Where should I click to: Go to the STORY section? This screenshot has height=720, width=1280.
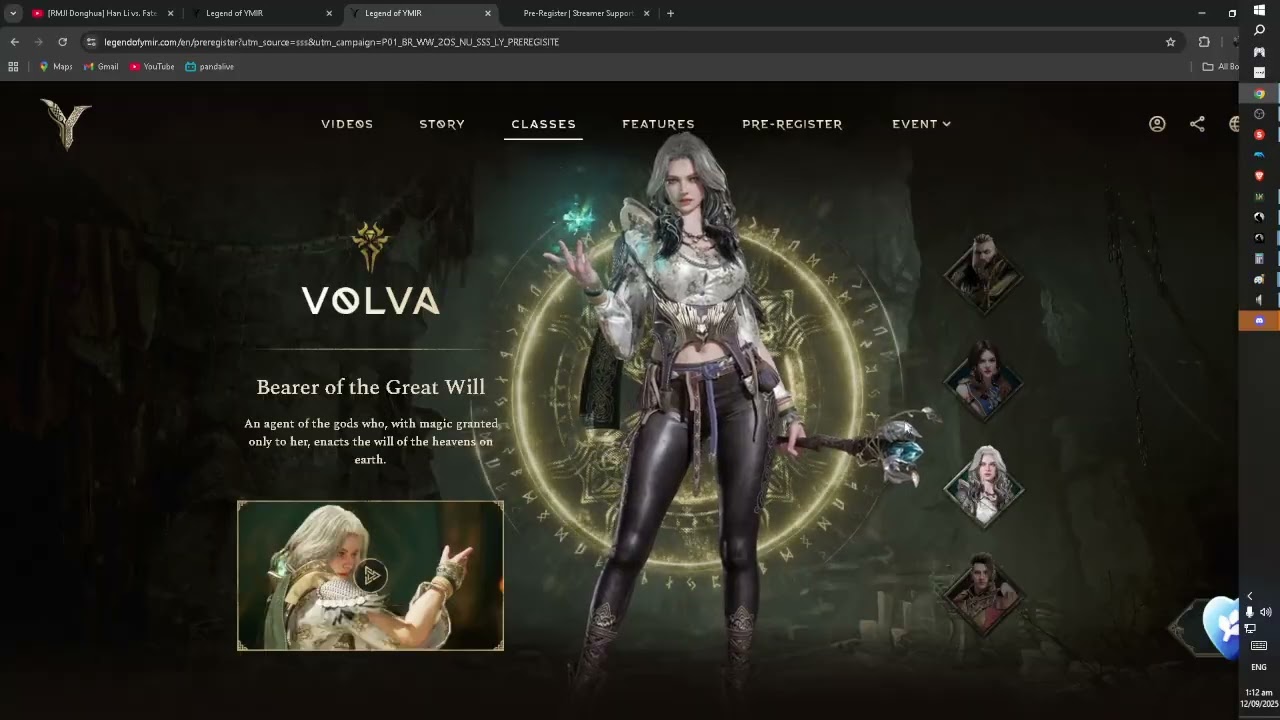[x=442, y=124]
